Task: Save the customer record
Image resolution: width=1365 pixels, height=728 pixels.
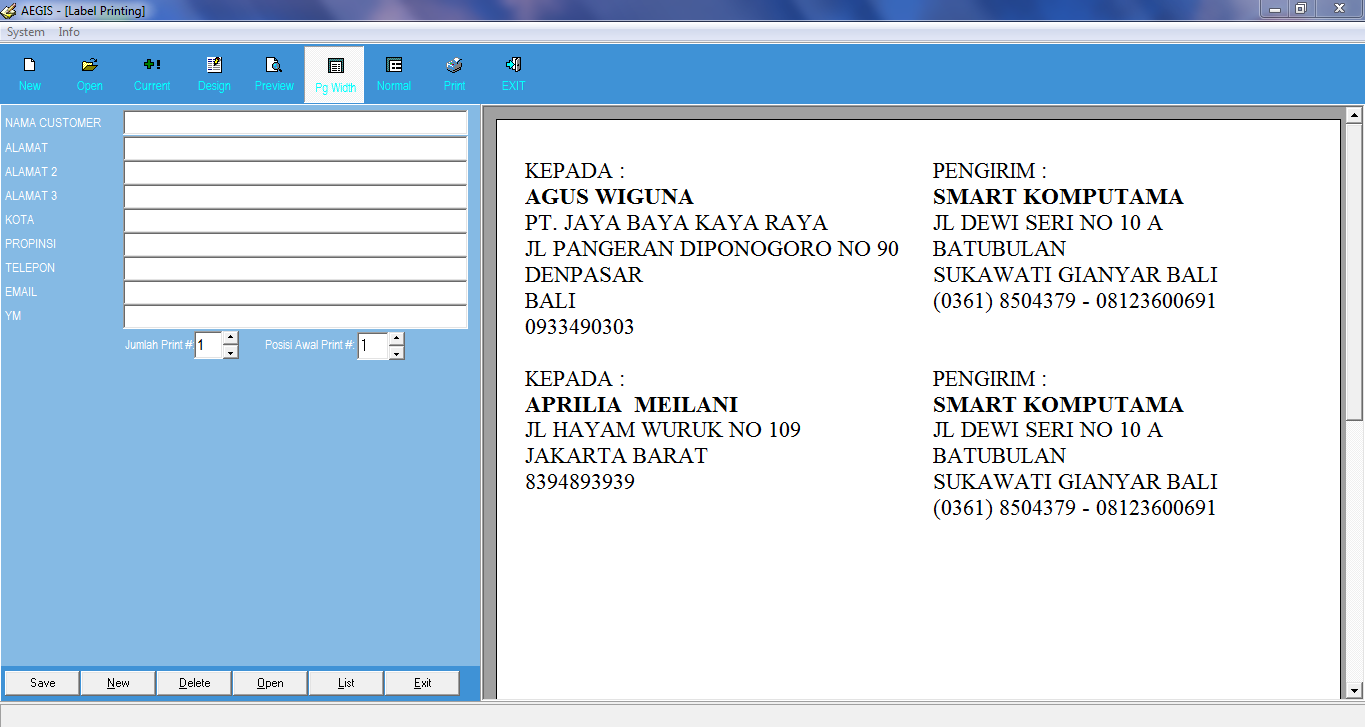Action: point(40,682)
